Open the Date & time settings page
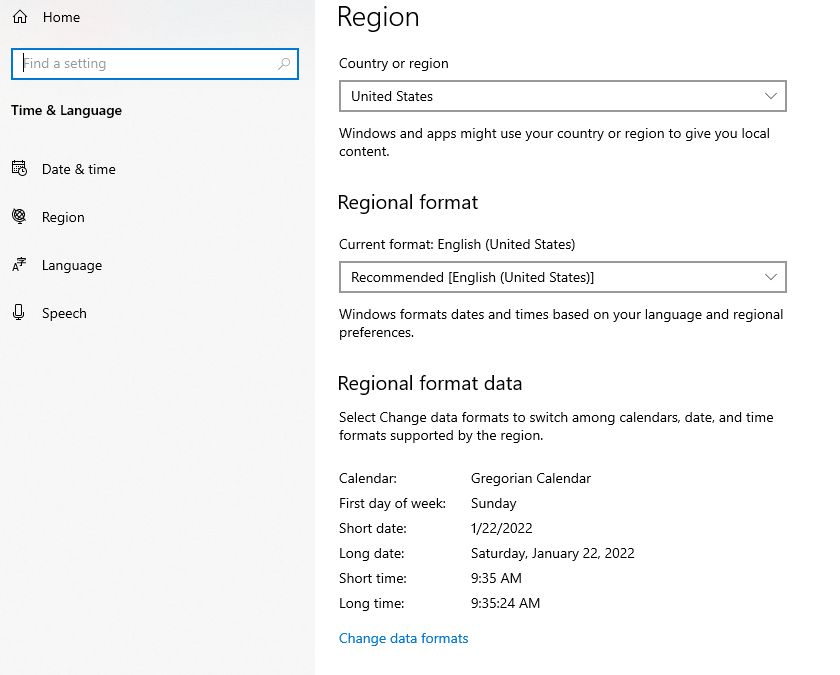This screenshot has height=675, width=840. point(79,169)
